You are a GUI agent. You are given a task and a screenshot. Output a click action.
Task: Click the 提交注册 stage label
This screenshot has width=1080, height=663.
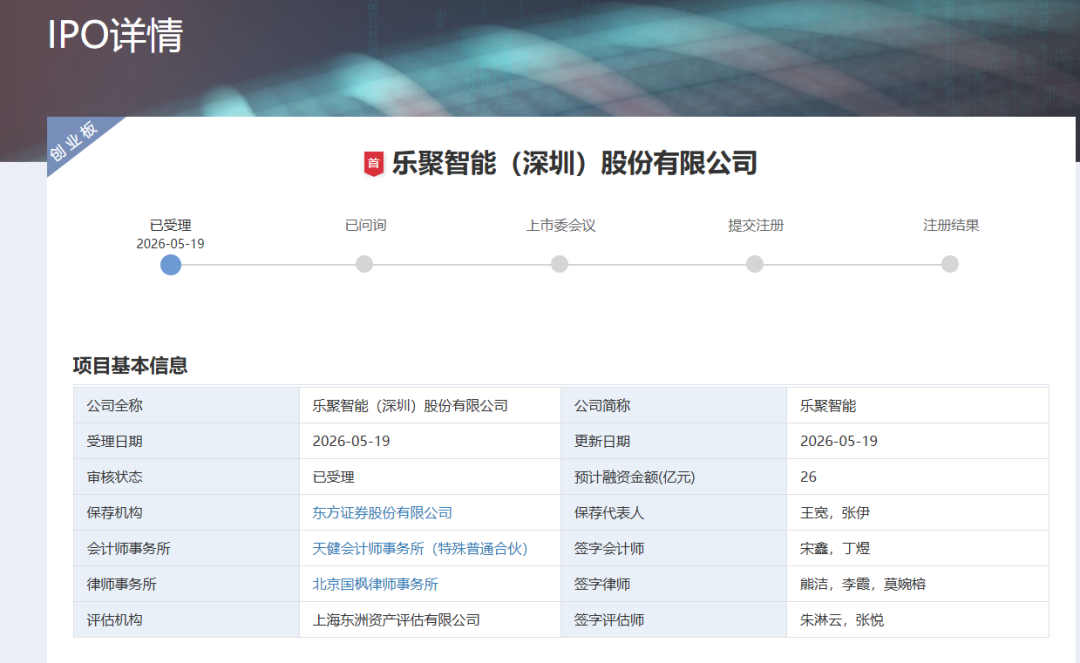(756, 225)
